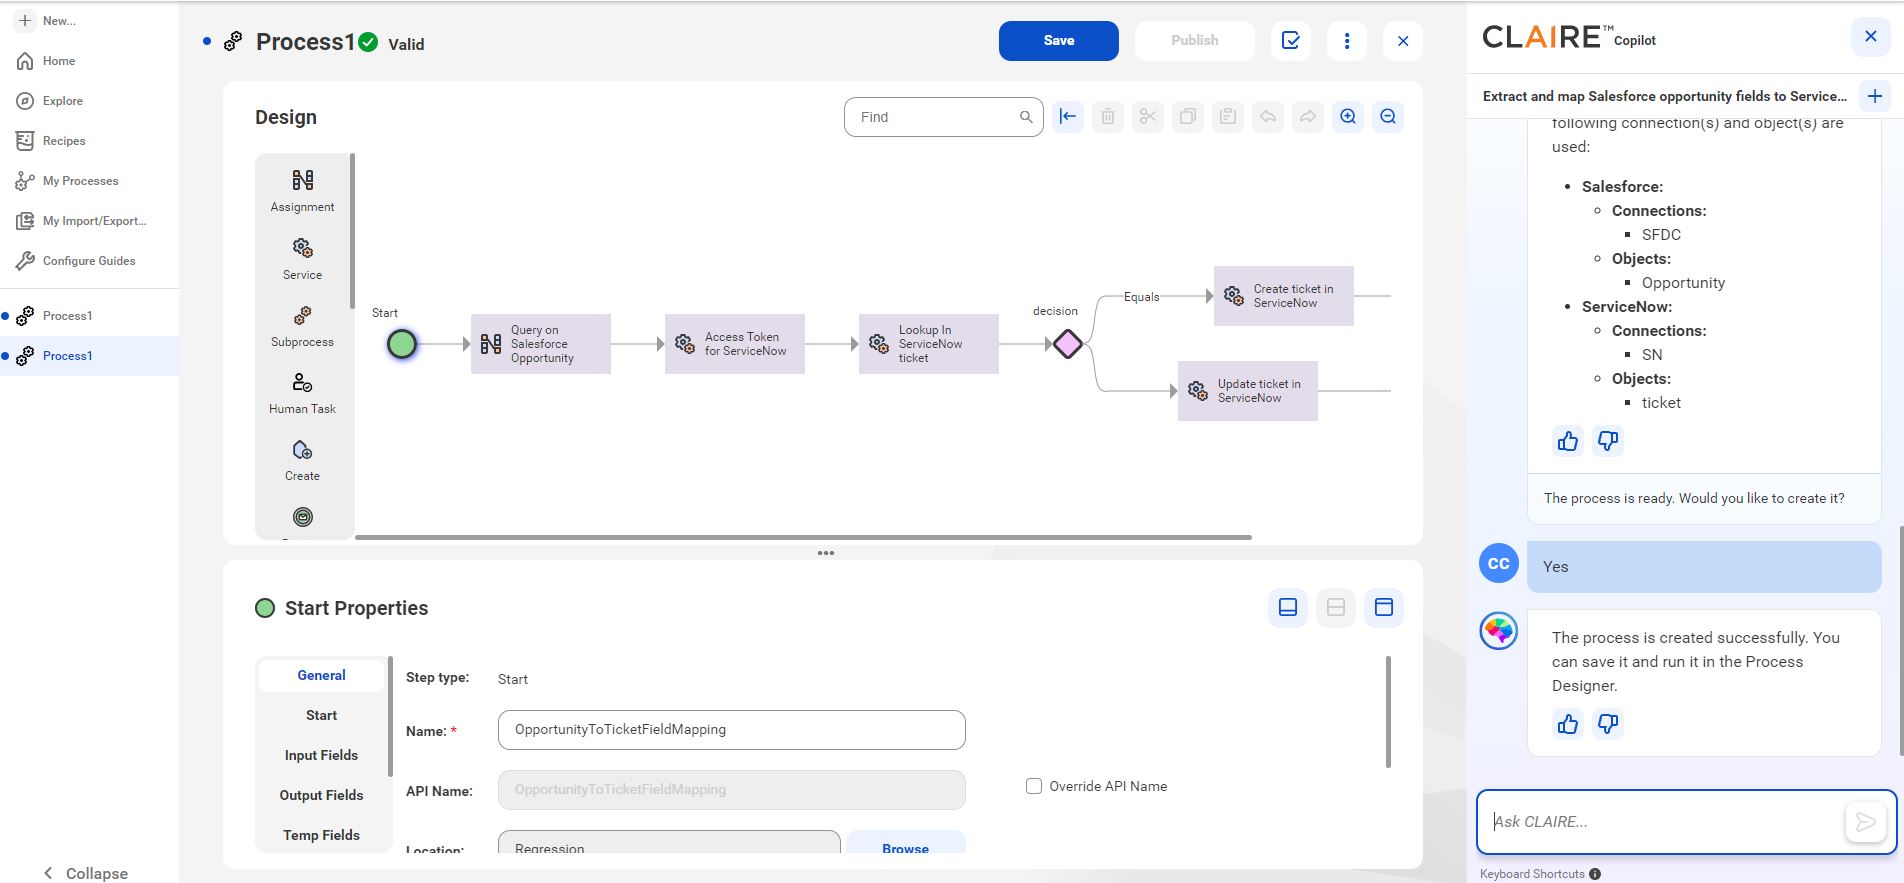Image resolution: width=1904 pixels, height=883 pixels.
Task: Click the send message arrow icon
Action: [1865, 822]
